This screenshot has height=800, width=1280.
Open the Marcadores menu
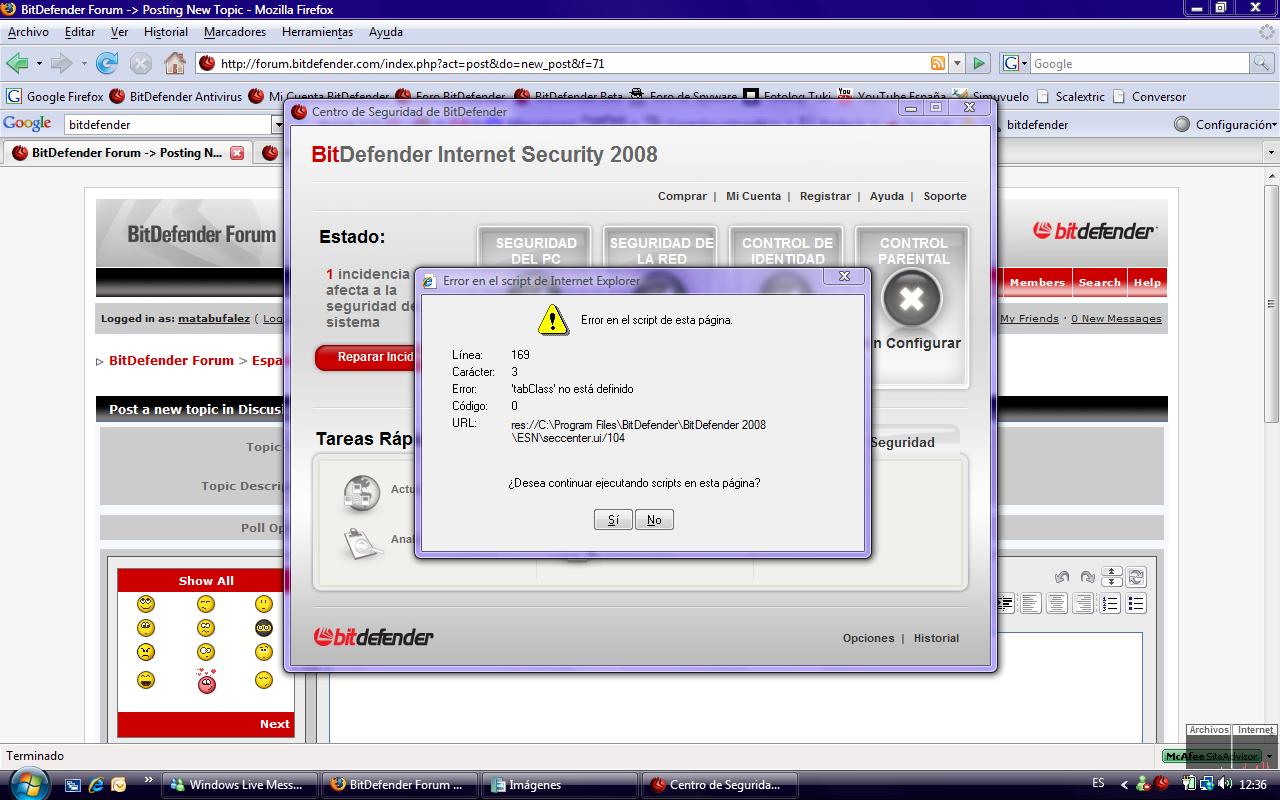pos(235,32)
